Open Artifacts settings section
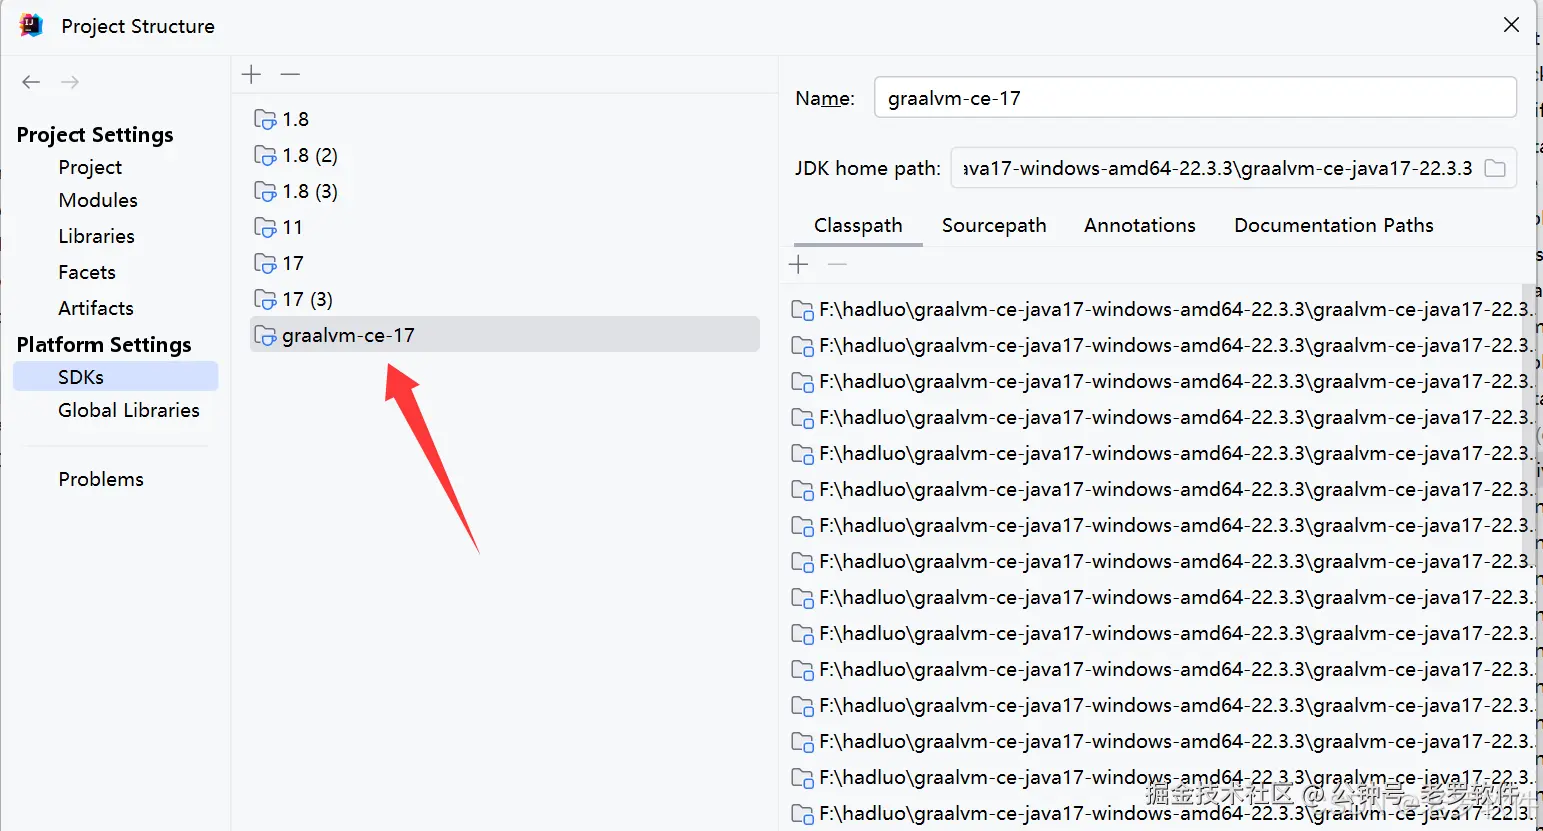This screenshot has width=1543, height=831. 96,308
